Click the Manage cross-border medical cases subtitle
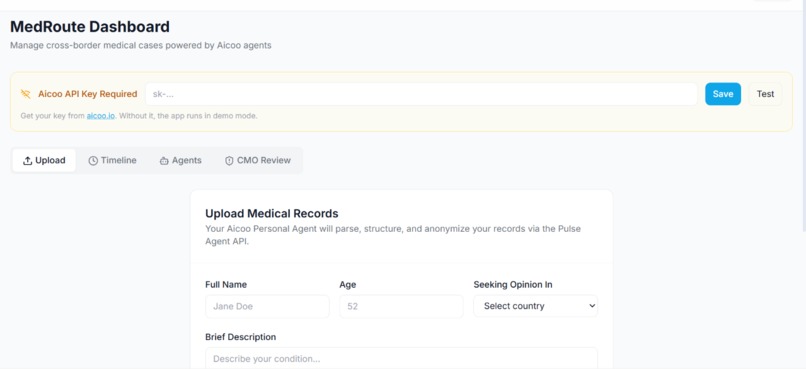The width and height of the screenshot is (806, 369). [x=141, y=46]
